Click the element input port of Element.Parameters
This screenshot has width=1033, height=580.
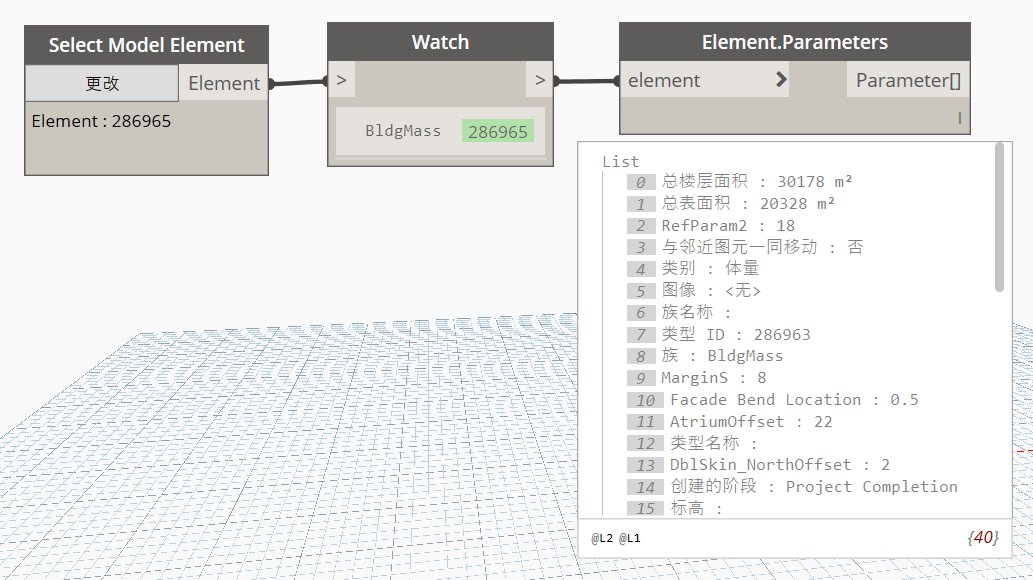pyautogui.click(x=704, y=80)
